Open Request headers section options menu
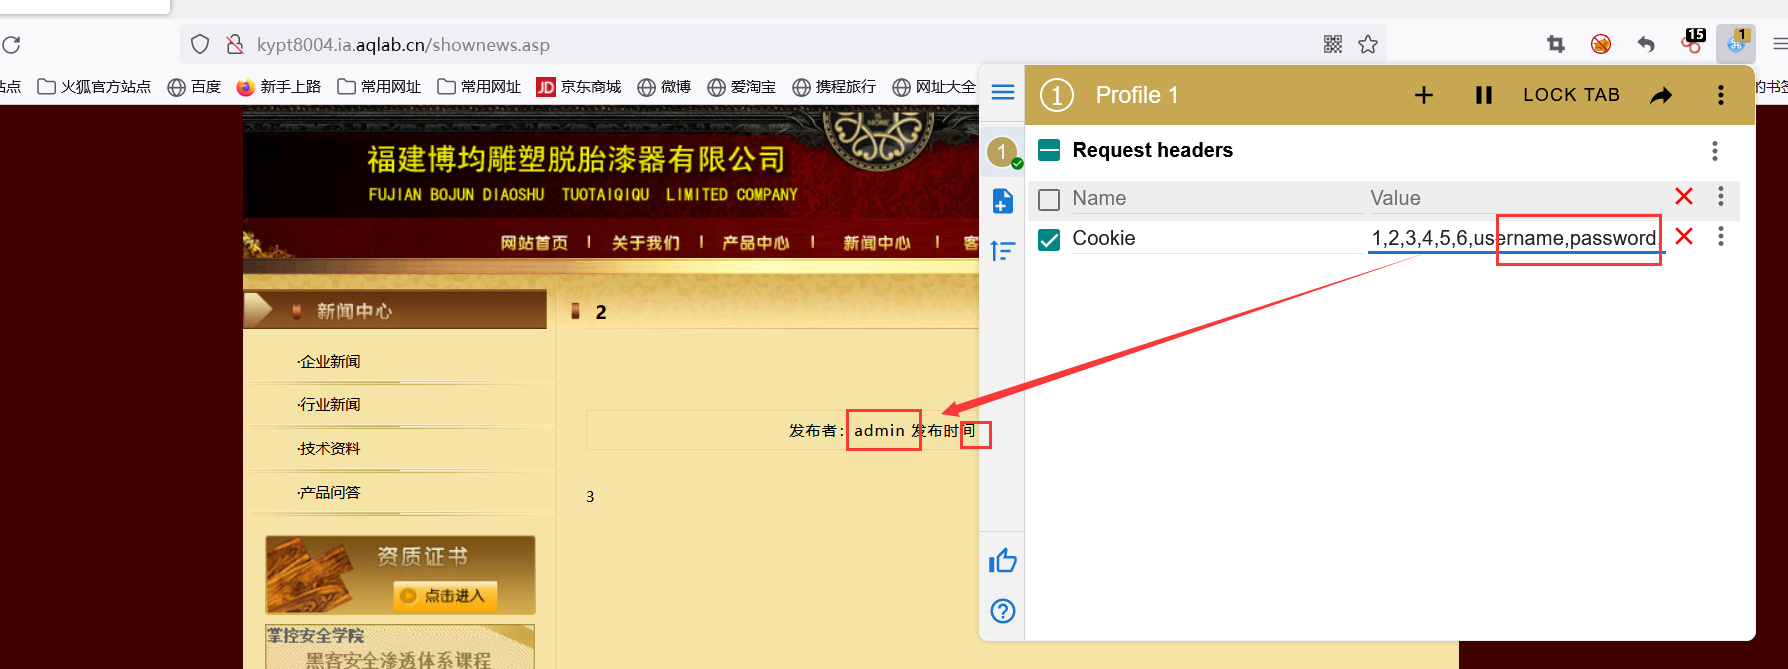This screenshot has width=1788, height=669. coord(1715,151)
